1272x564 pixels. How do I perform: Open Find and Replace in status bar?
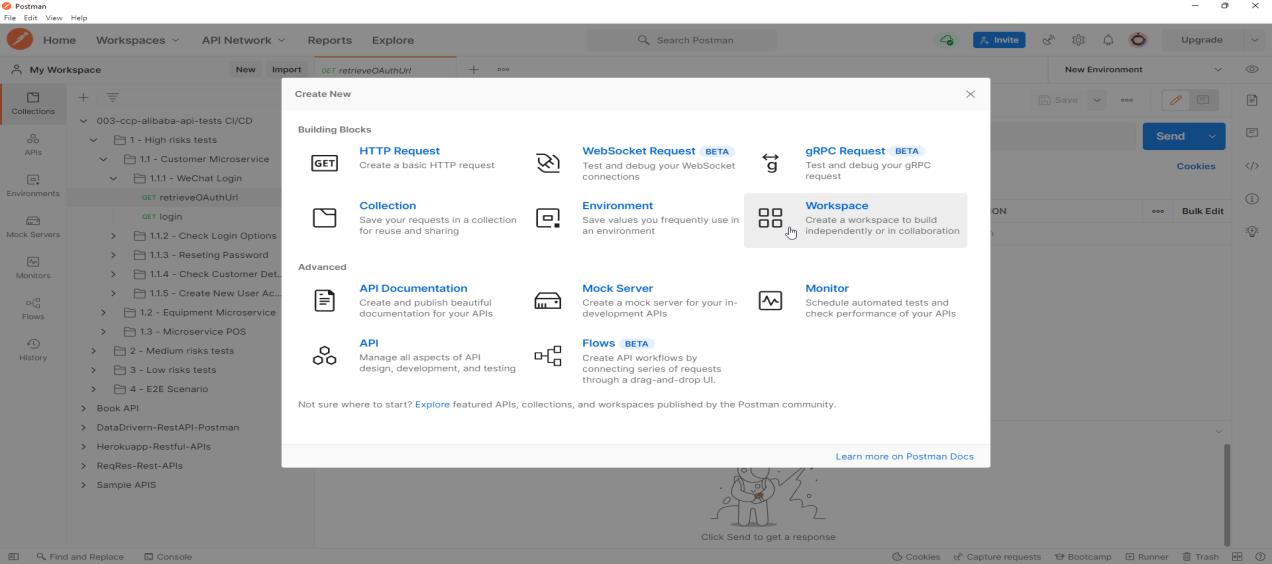click(80, 557)
